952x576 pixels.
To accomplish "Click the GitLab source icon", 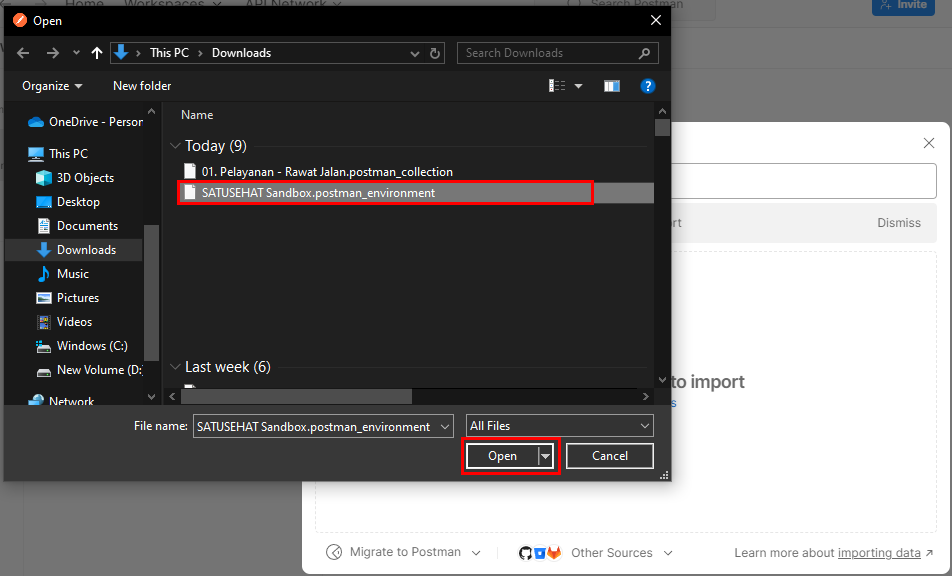I will click(554, 552).
